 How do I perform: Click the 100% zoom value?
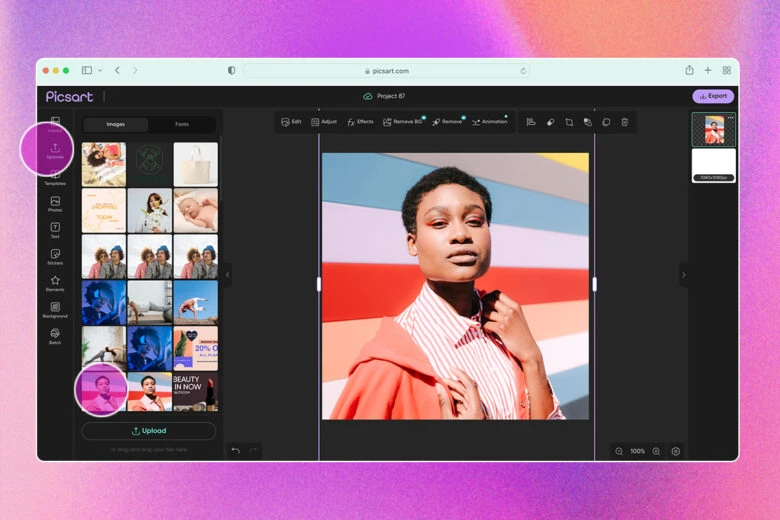coord(638,451)
